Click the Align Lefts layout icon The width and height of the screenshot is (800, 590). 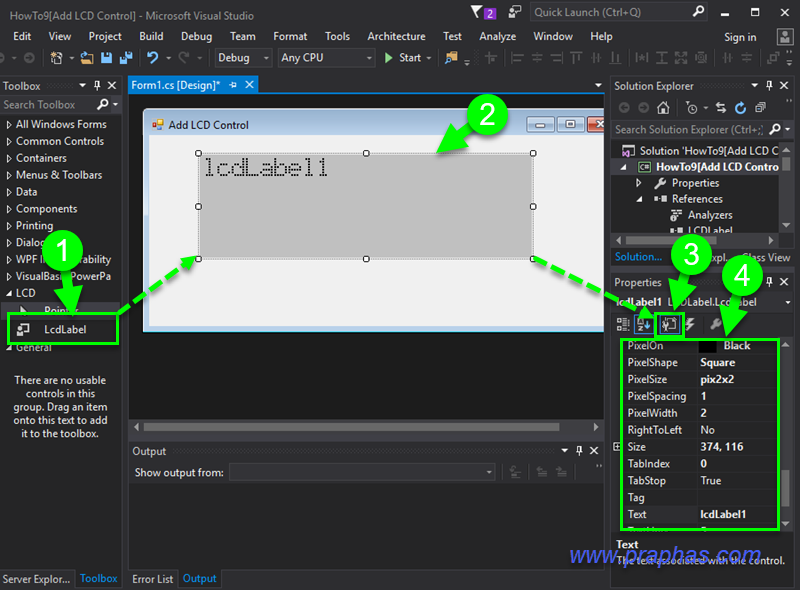coord(517,58)
